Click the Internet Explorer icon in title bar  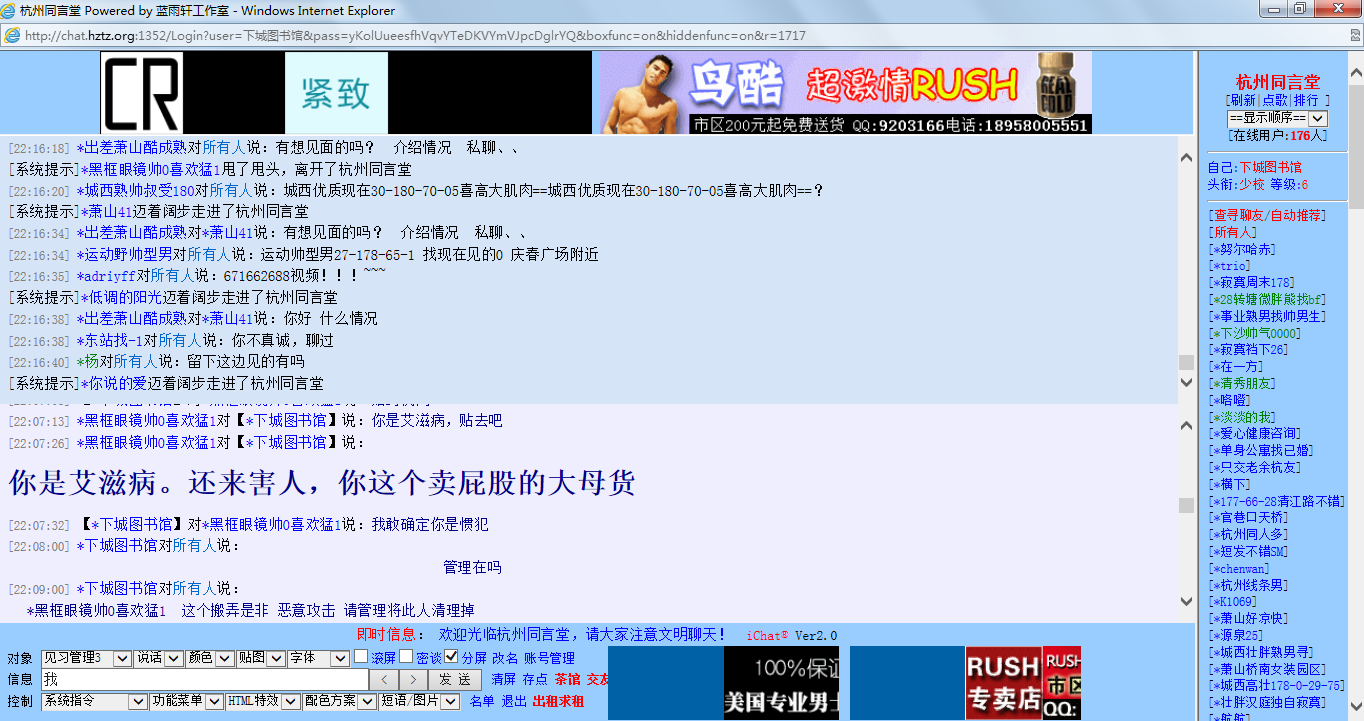(9, 11)
